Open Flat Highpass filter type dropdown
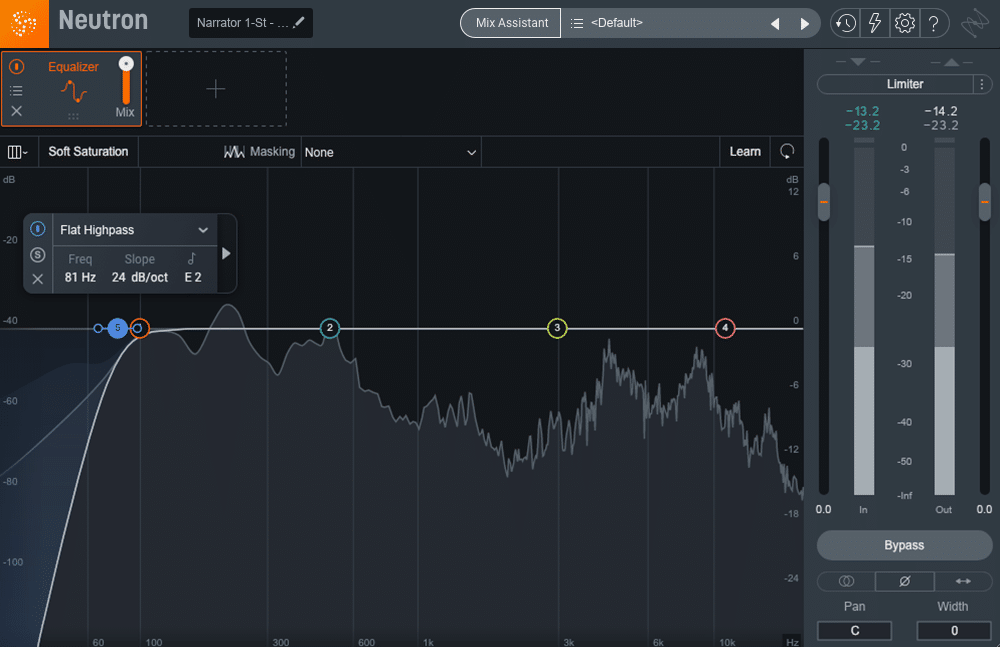 pyautogui.click(x=135, y=230)
